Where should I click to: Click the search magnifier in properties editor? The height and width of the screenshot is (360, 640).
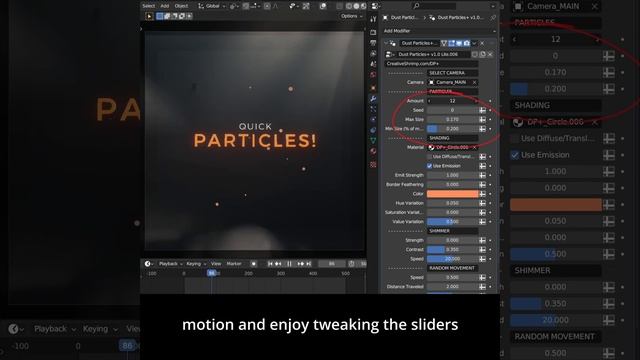pyautogui.click(x=416, y=6)
